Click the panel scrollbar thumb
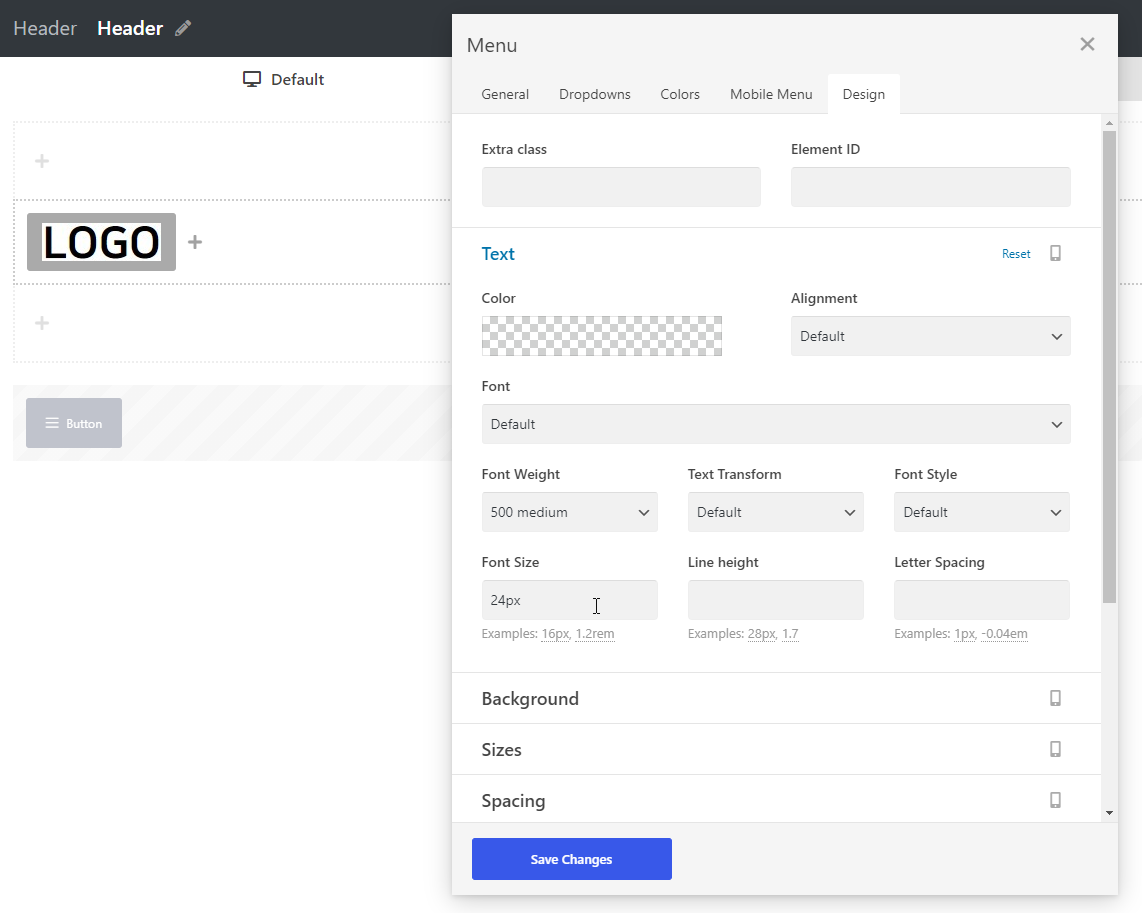The height and width of the screenshot is (913, 1142). 1109,367
